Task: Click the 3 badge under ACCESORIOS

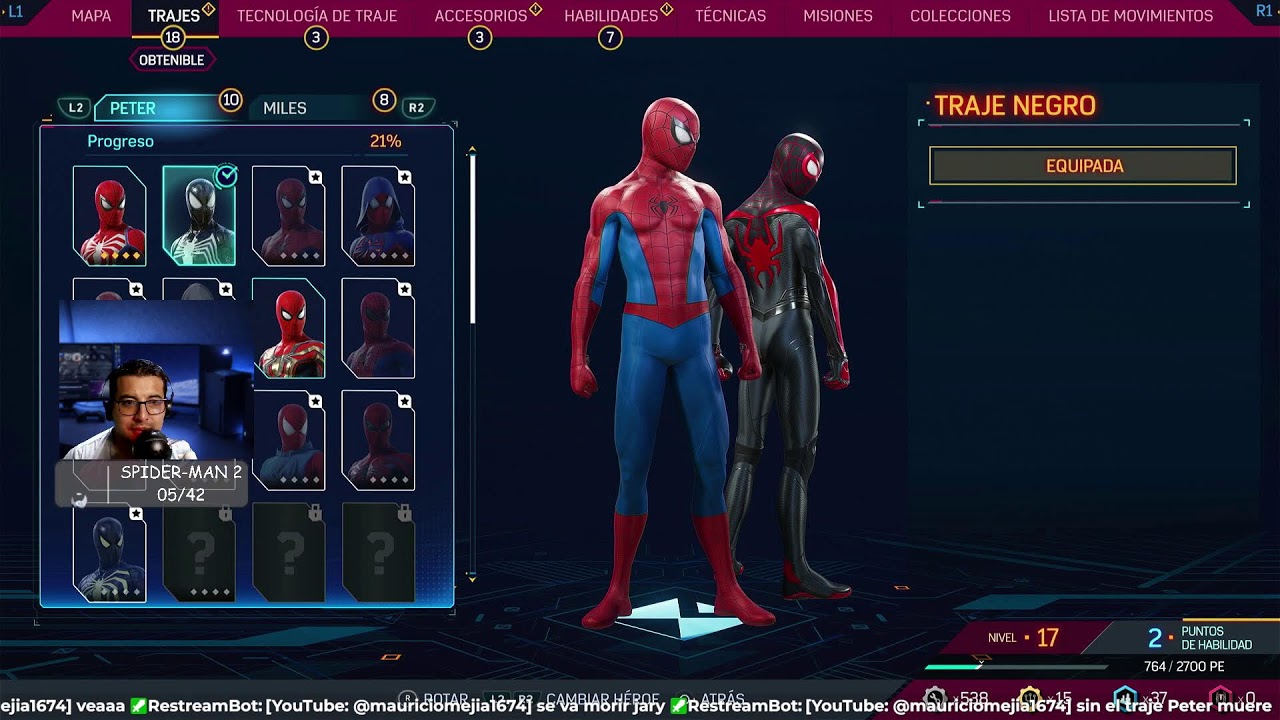Action: point(480,38)
